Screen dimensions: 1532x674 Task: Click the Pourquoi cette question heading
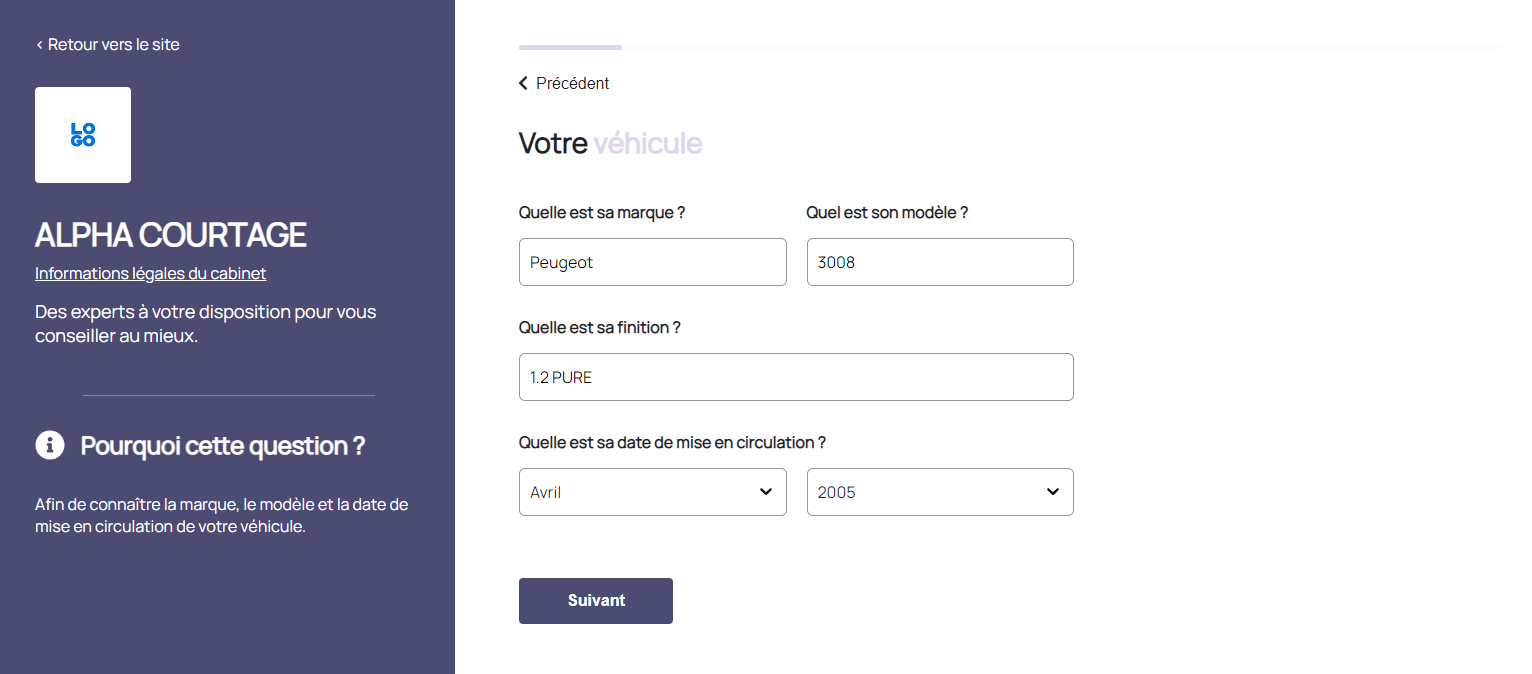tap(222, 445)
